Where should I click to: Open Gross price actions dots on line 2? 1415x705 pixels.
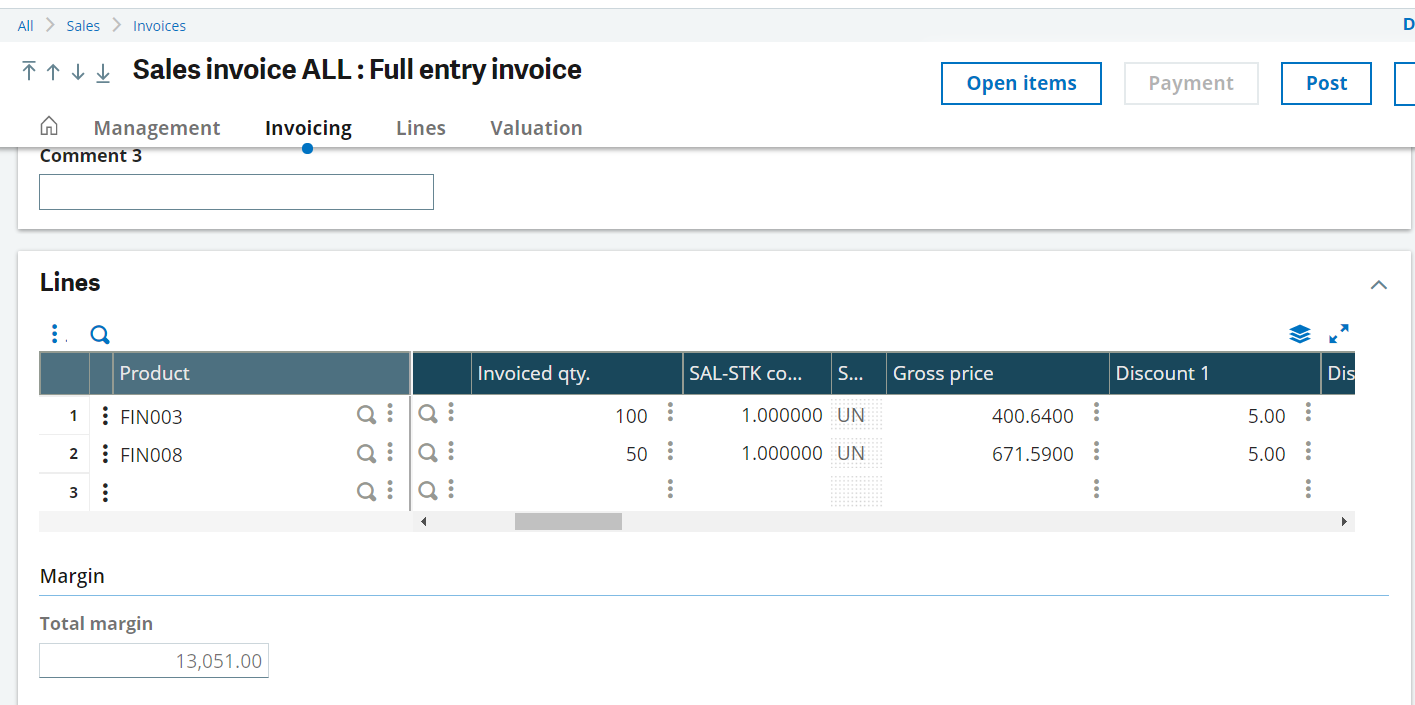pyautogui.click(x=1097, y=451)
